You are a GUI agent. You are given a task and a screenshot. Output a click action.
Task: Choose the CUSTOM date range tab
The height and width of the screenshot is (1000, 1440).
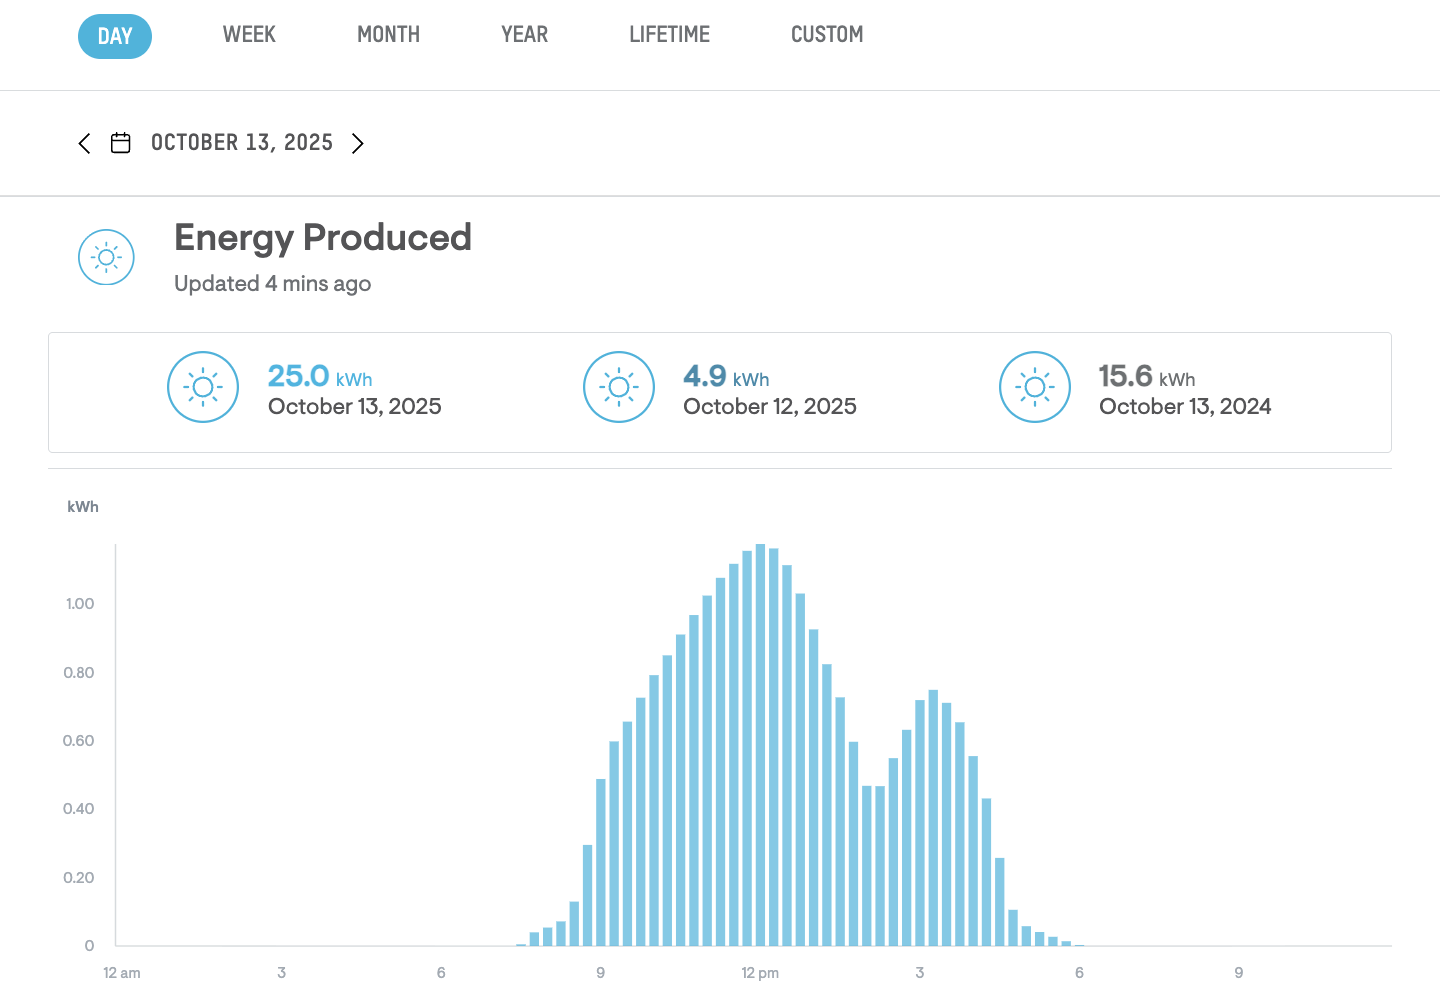pos(826,35)
